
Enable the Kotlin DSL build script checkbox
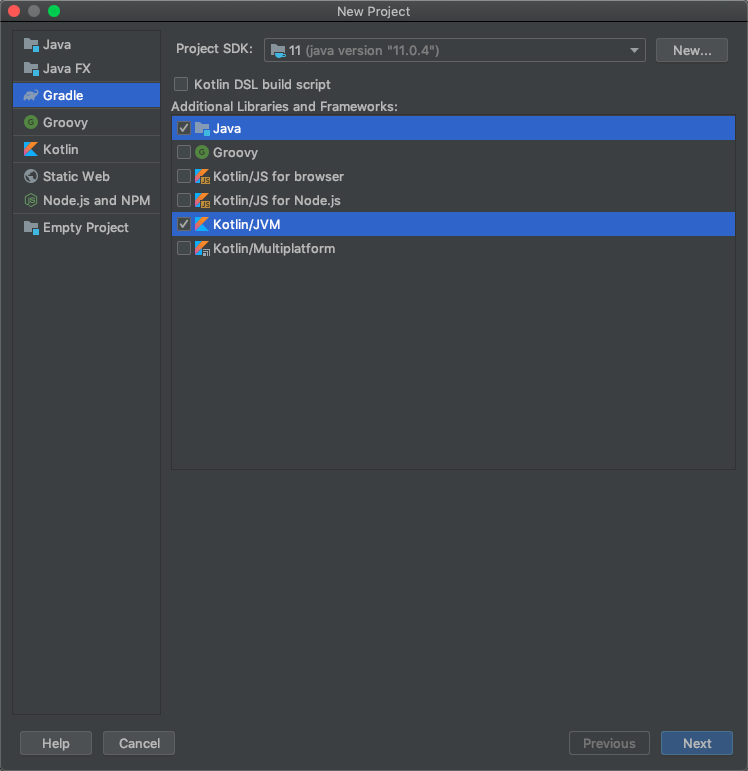[x=181, y=84]
